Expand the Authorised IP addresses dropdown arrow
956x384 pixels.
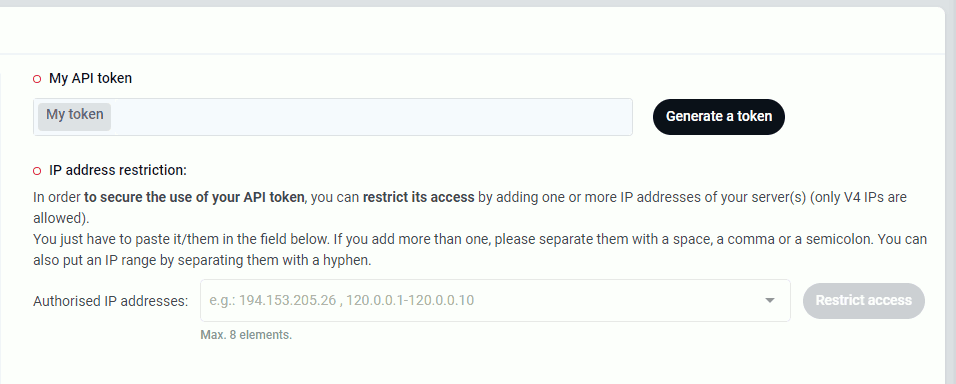[x=769, y=300]
